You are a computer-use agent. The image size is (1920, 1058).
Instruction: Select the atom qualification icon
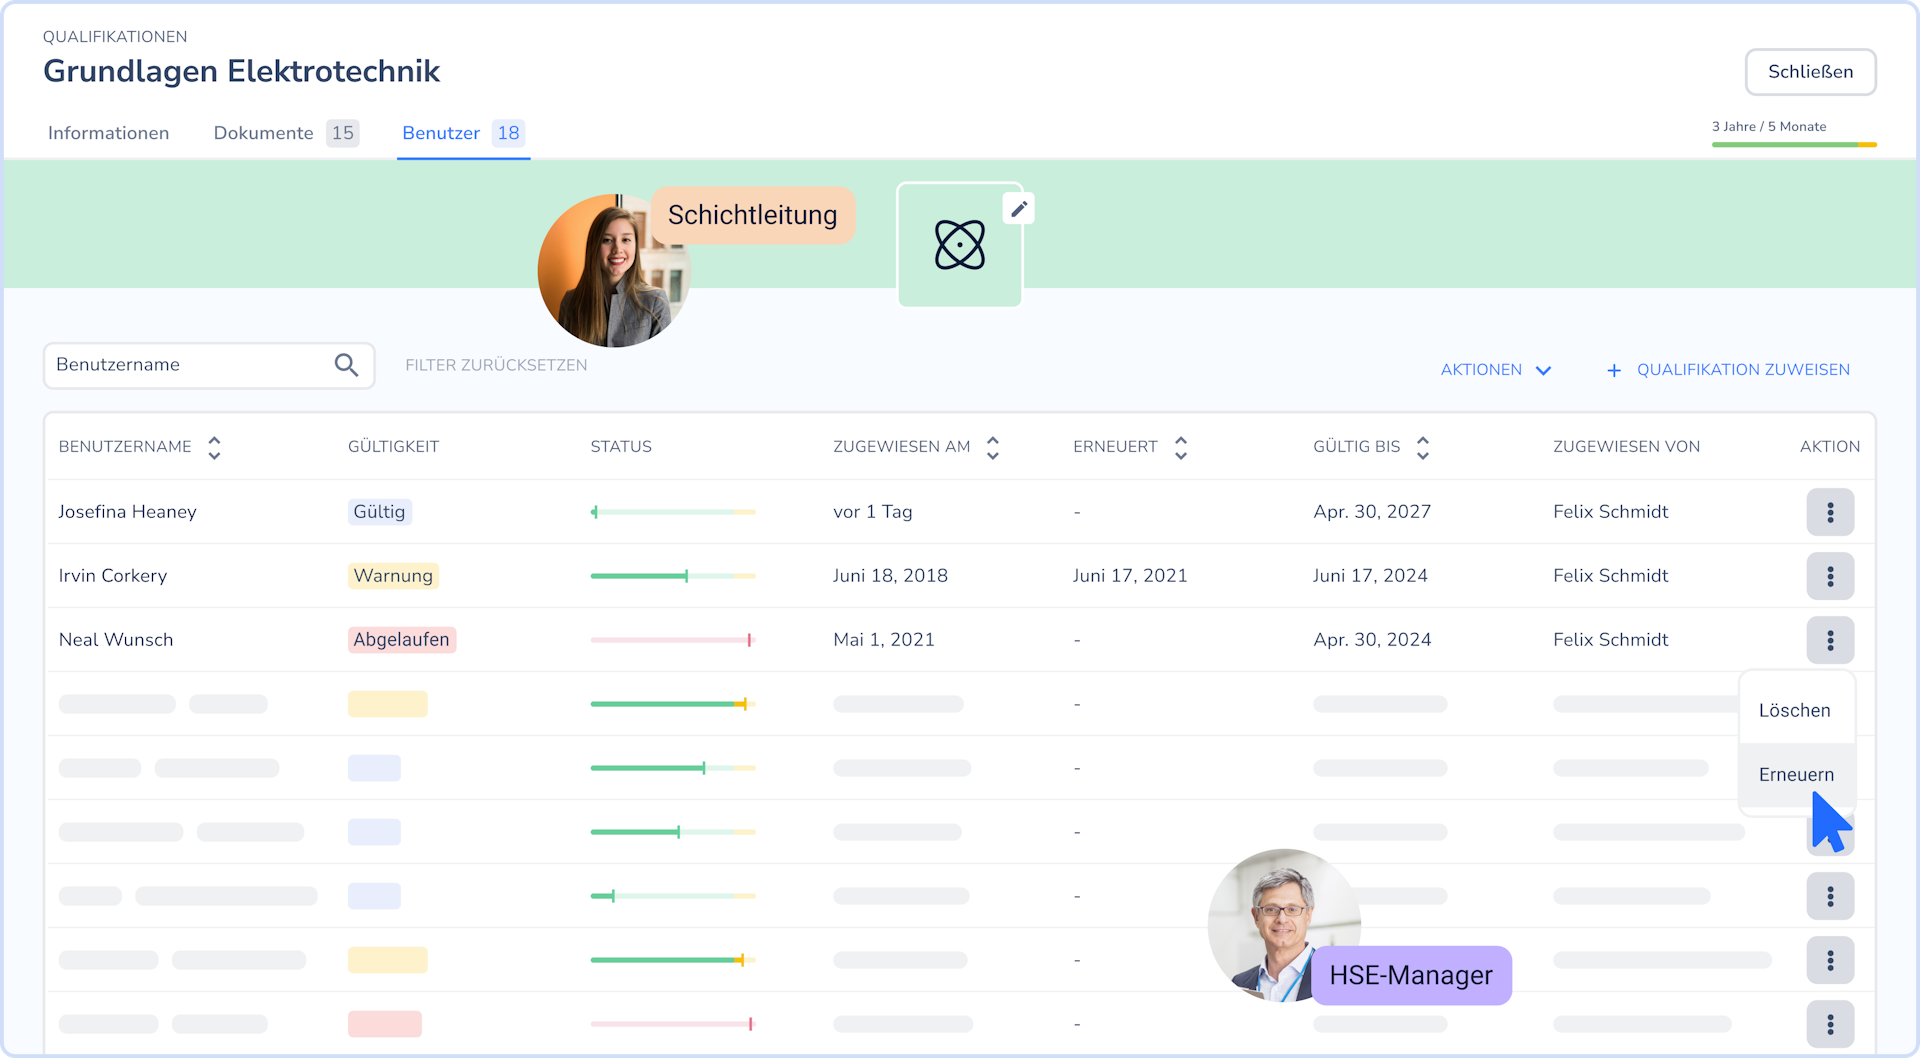(959, 245)
